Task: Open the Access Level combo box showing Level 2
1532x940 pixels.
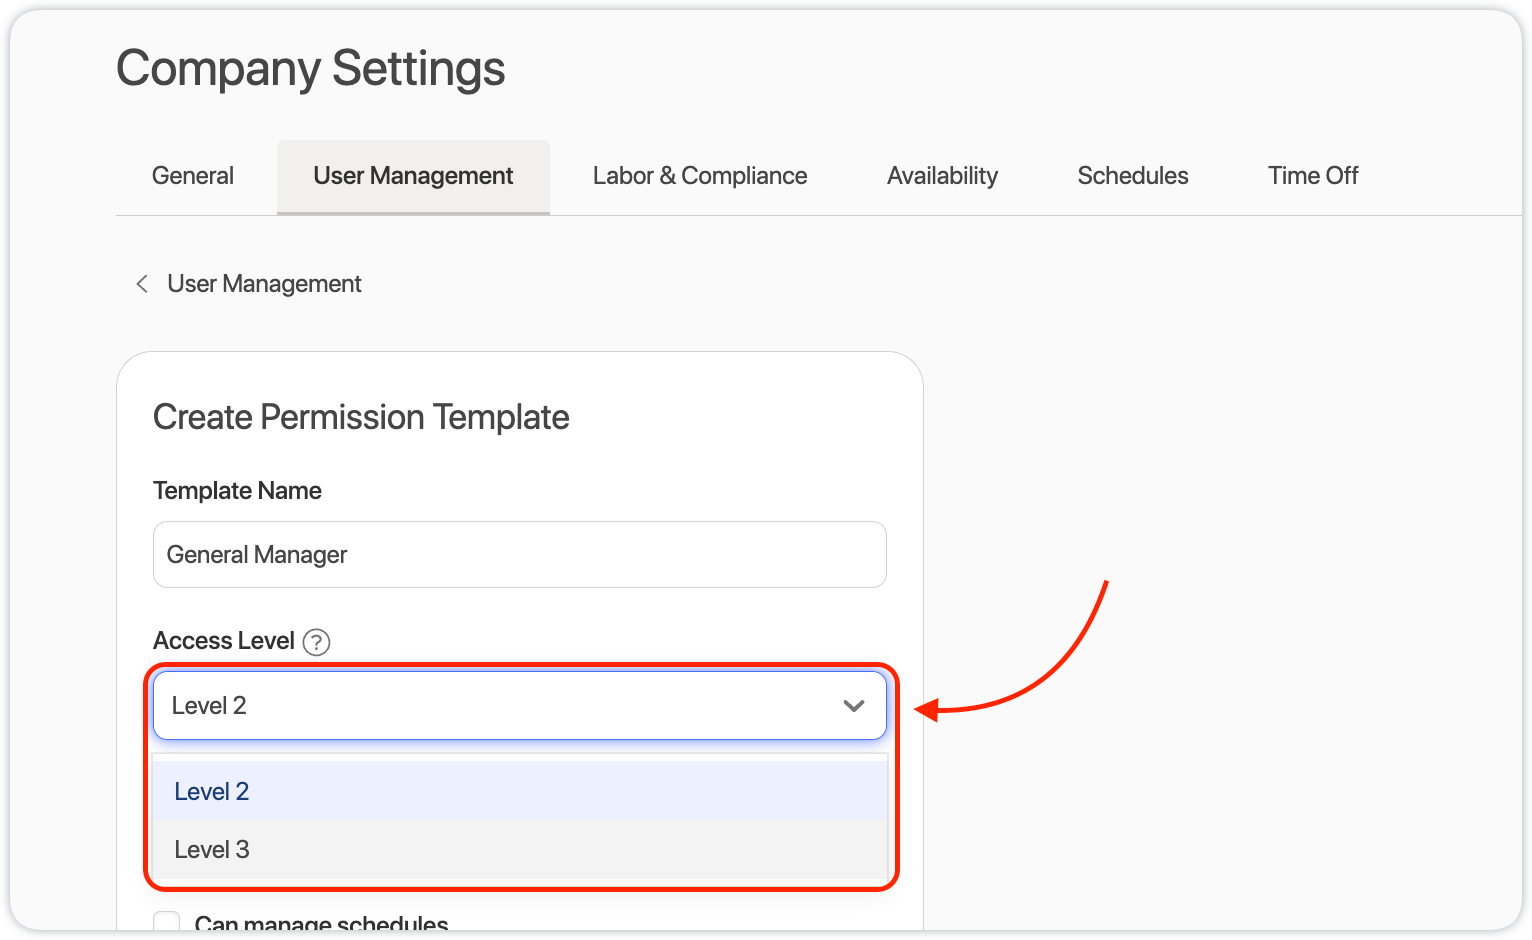Action: click(x=500, y=706)
